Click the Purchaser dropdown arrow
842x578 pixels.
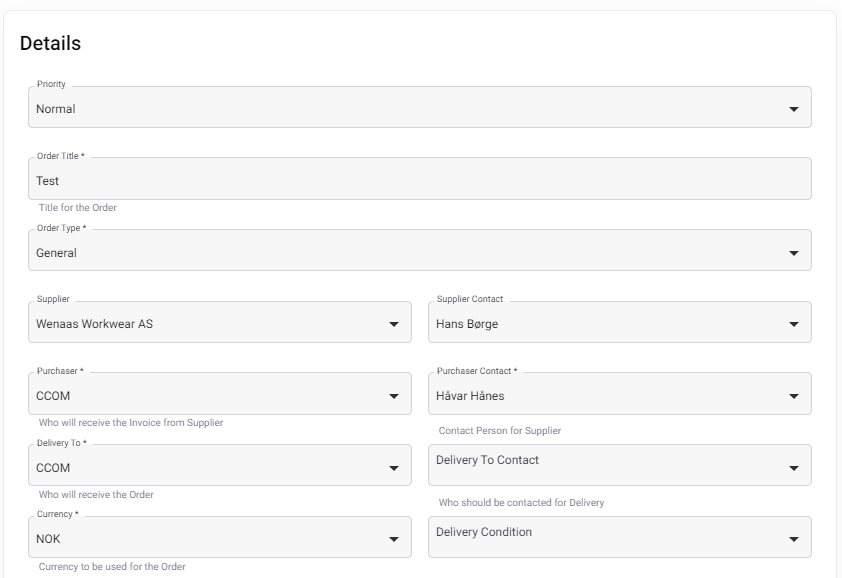click(x=394, y=396)
